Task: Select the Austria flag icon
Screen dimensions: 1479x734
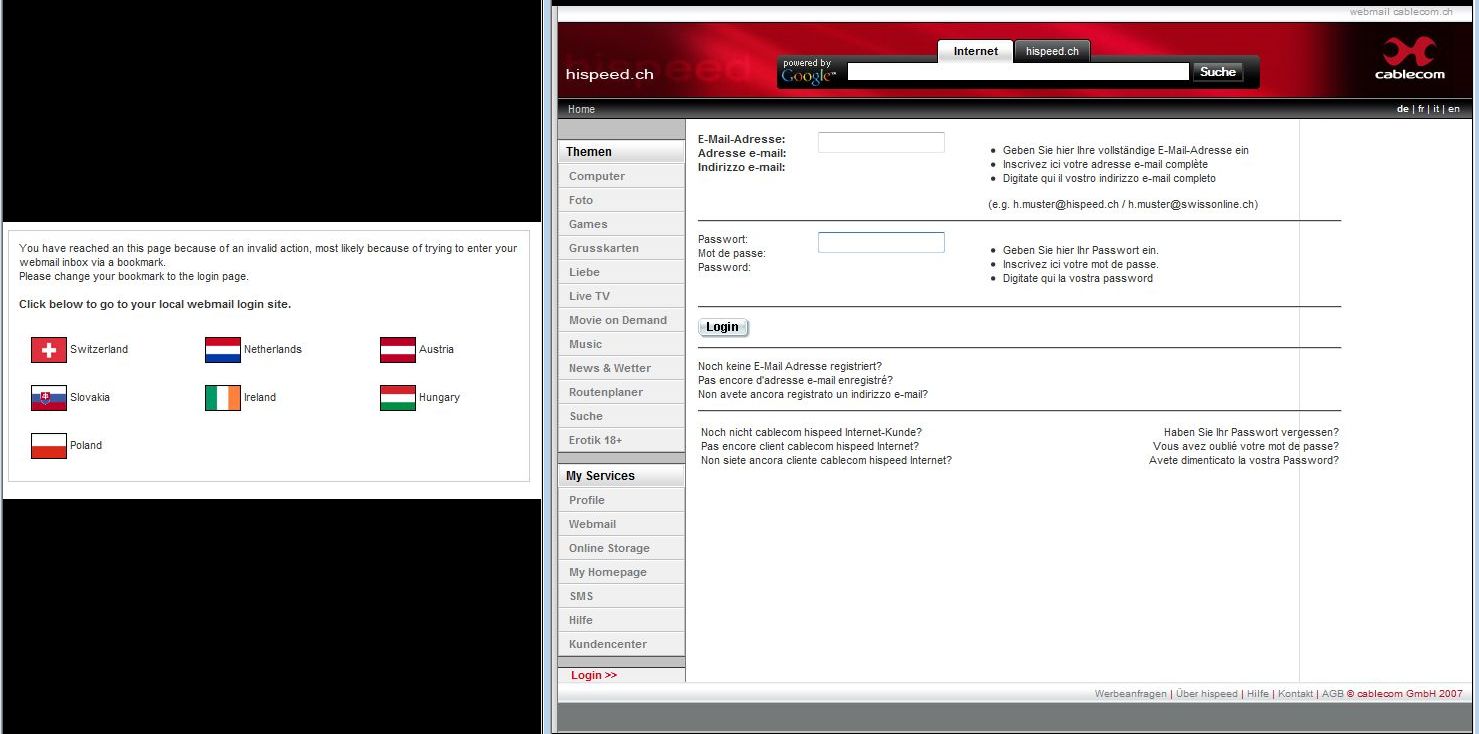Action: point(398,350)
